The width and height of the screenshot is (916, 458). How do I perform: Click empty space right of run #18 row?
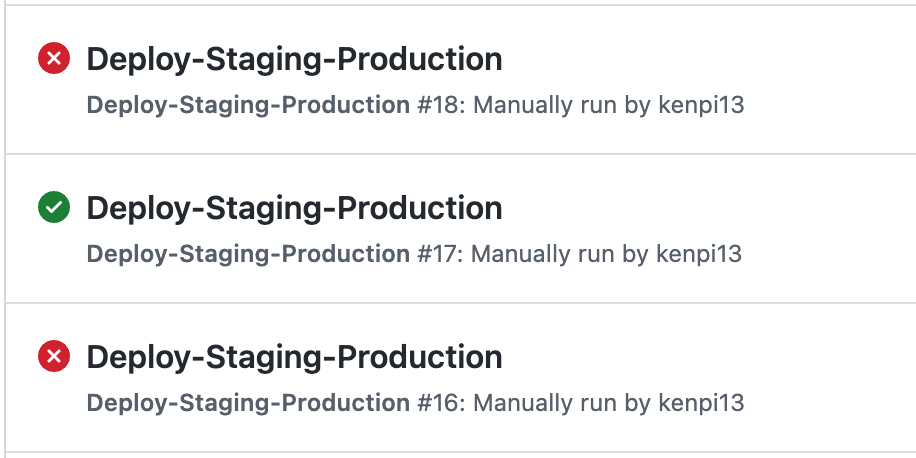tap(830, 79)
